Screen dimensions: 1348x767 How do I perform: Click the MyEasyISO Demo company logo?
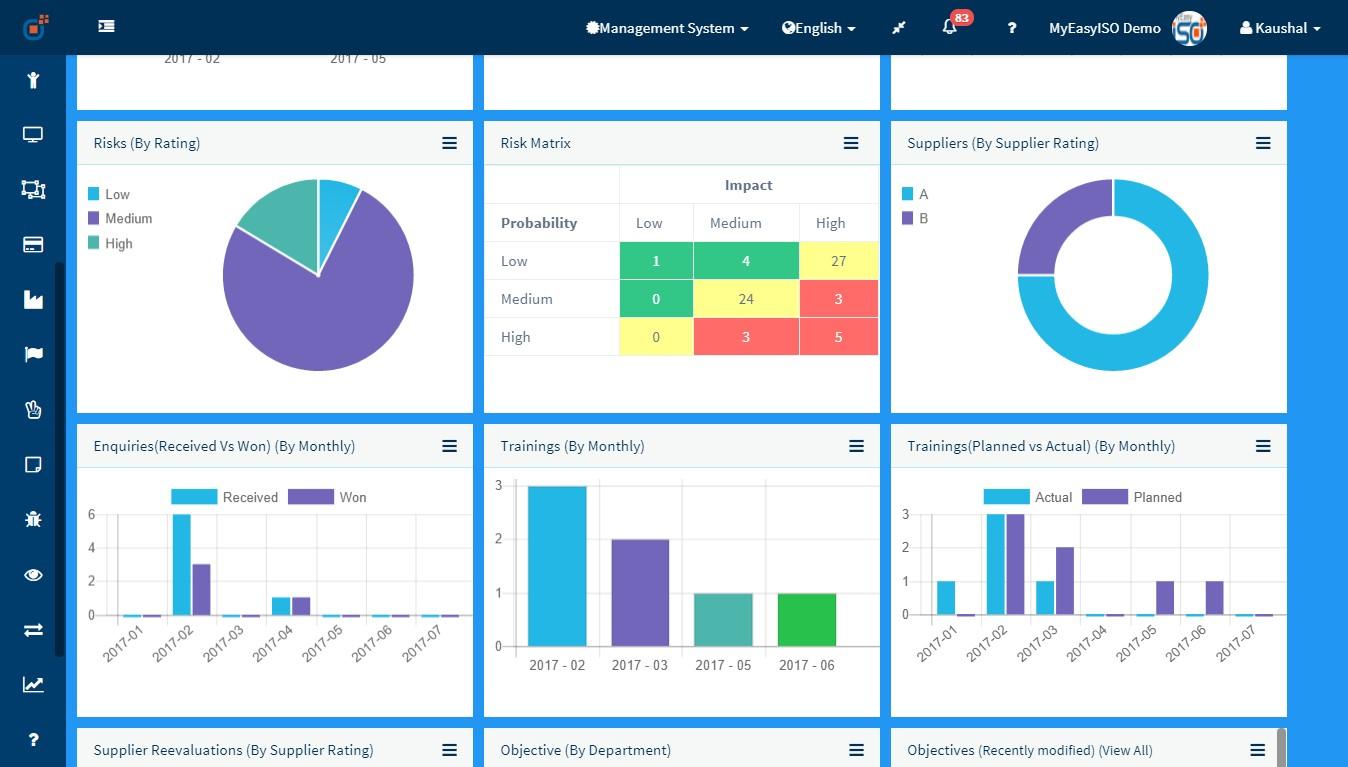tap(1190, 28)
